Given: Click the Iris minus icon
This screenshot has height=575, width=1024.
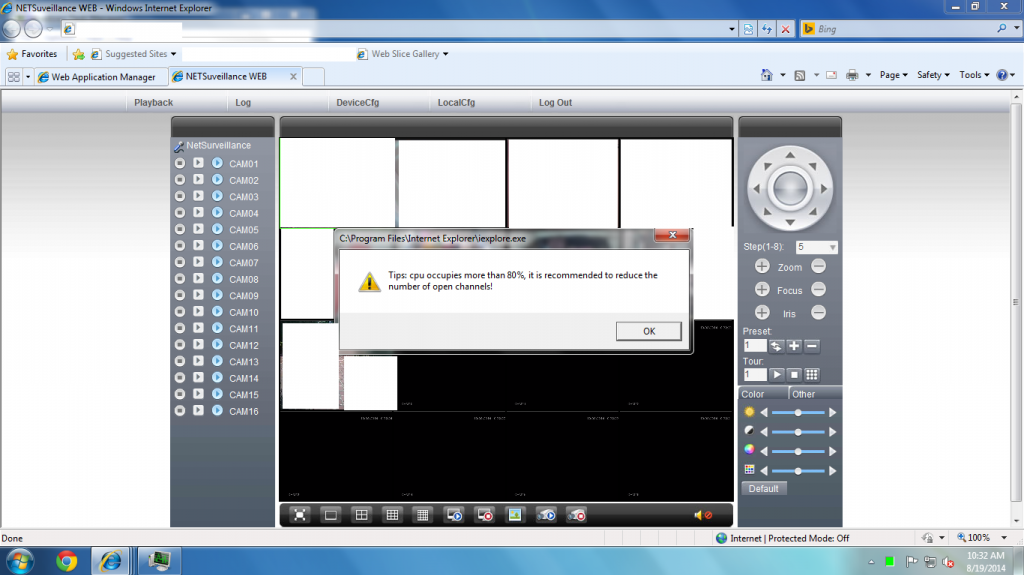Looking at the screenshot, I should click(818, 313).
